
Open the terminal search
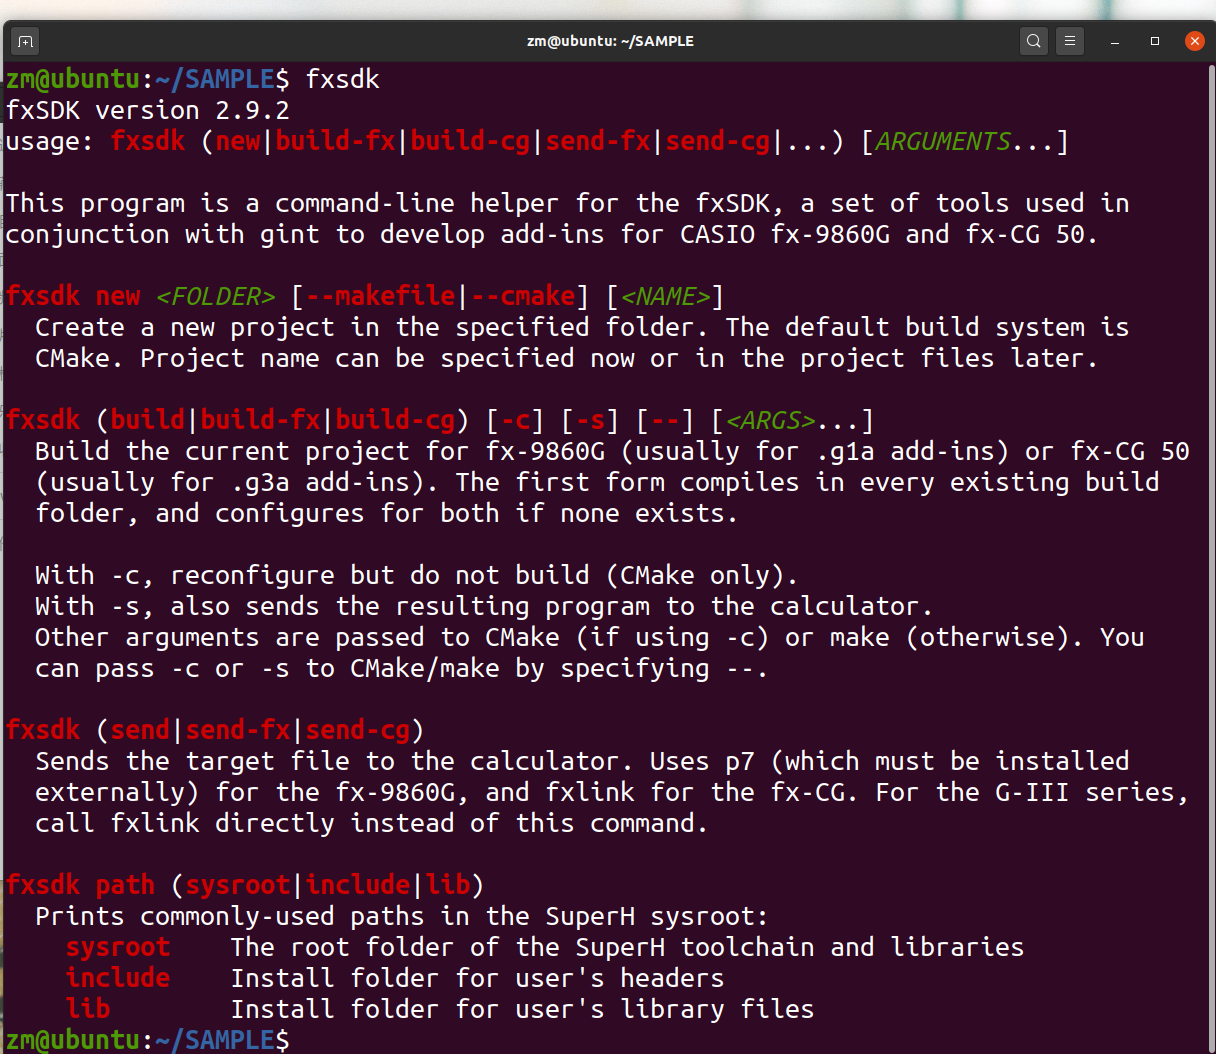(1034, 41)
